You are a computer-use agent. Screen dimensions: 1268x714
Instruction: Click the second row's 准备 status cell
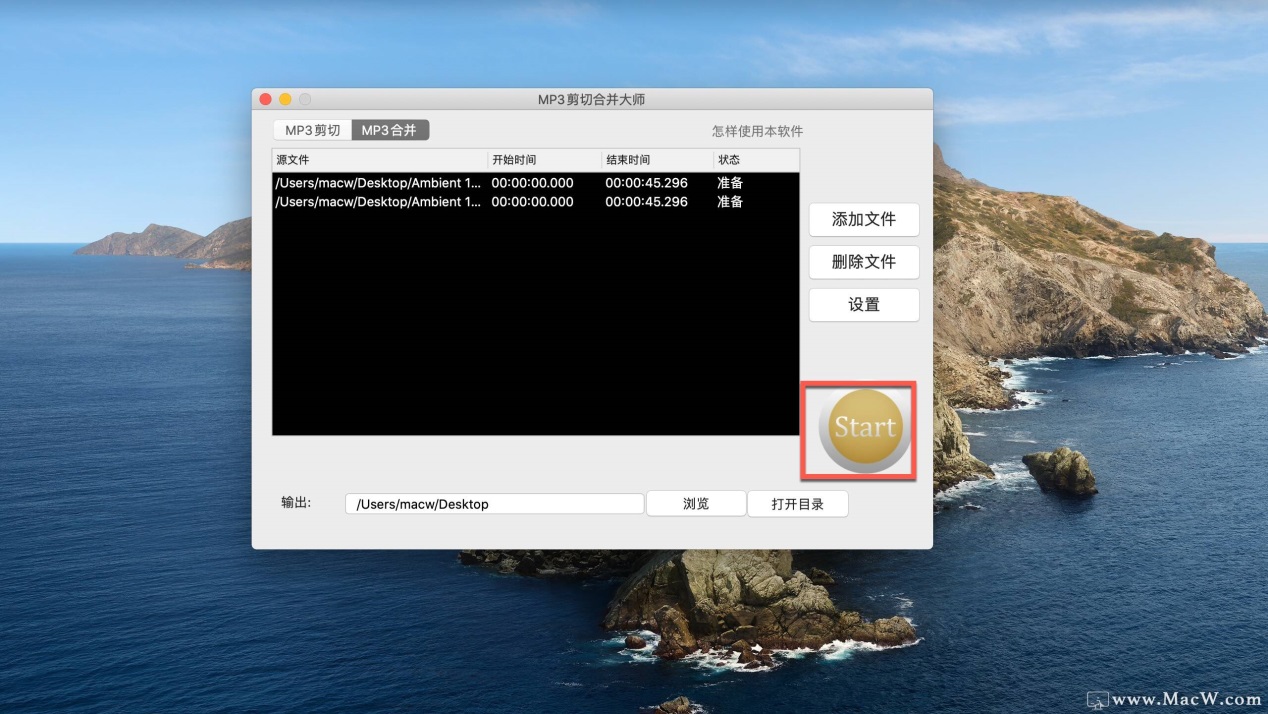[x=730, y=202]
